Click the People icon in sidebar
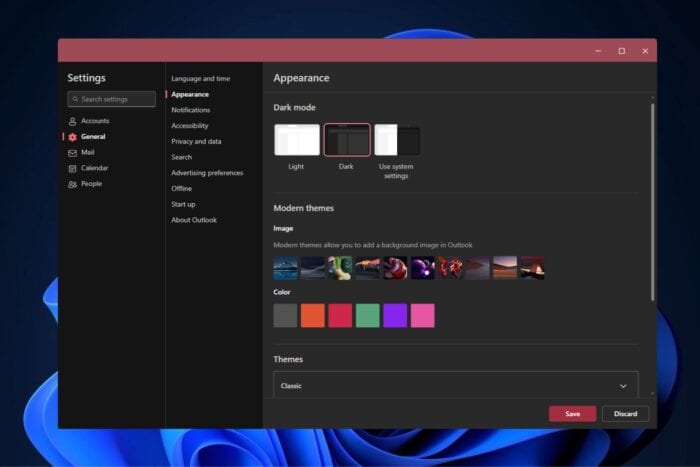This screenshot has width=700, height=467. (72, 184)
